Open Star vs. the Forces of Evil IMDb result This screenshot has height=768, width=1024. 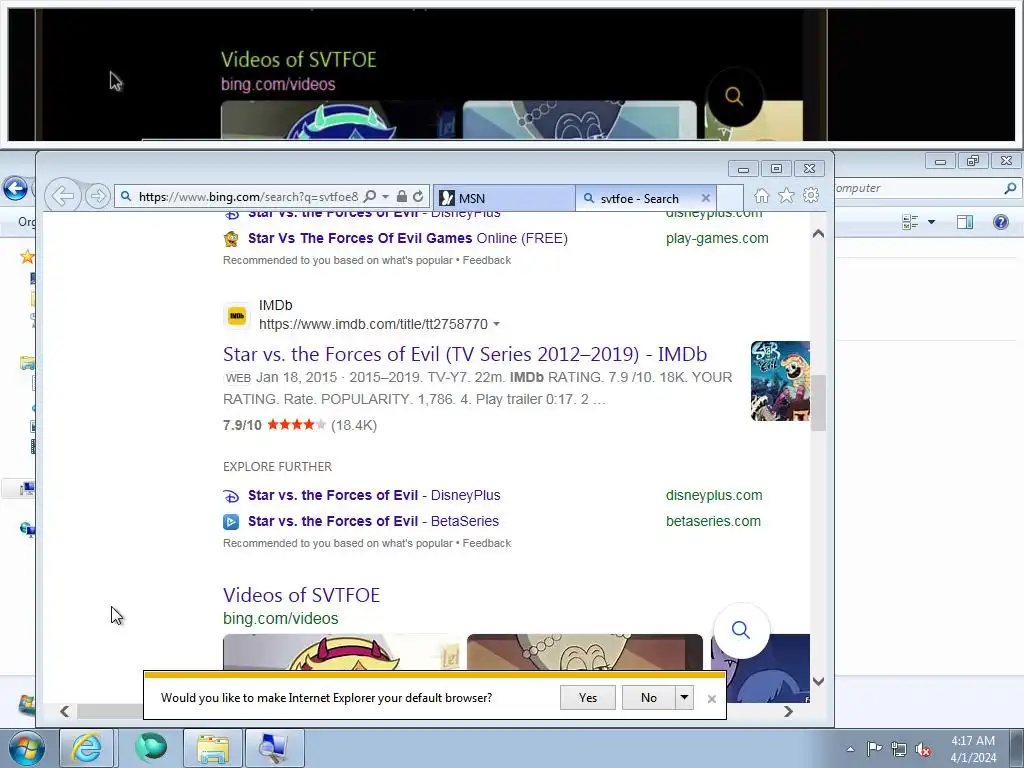point(465,354)
